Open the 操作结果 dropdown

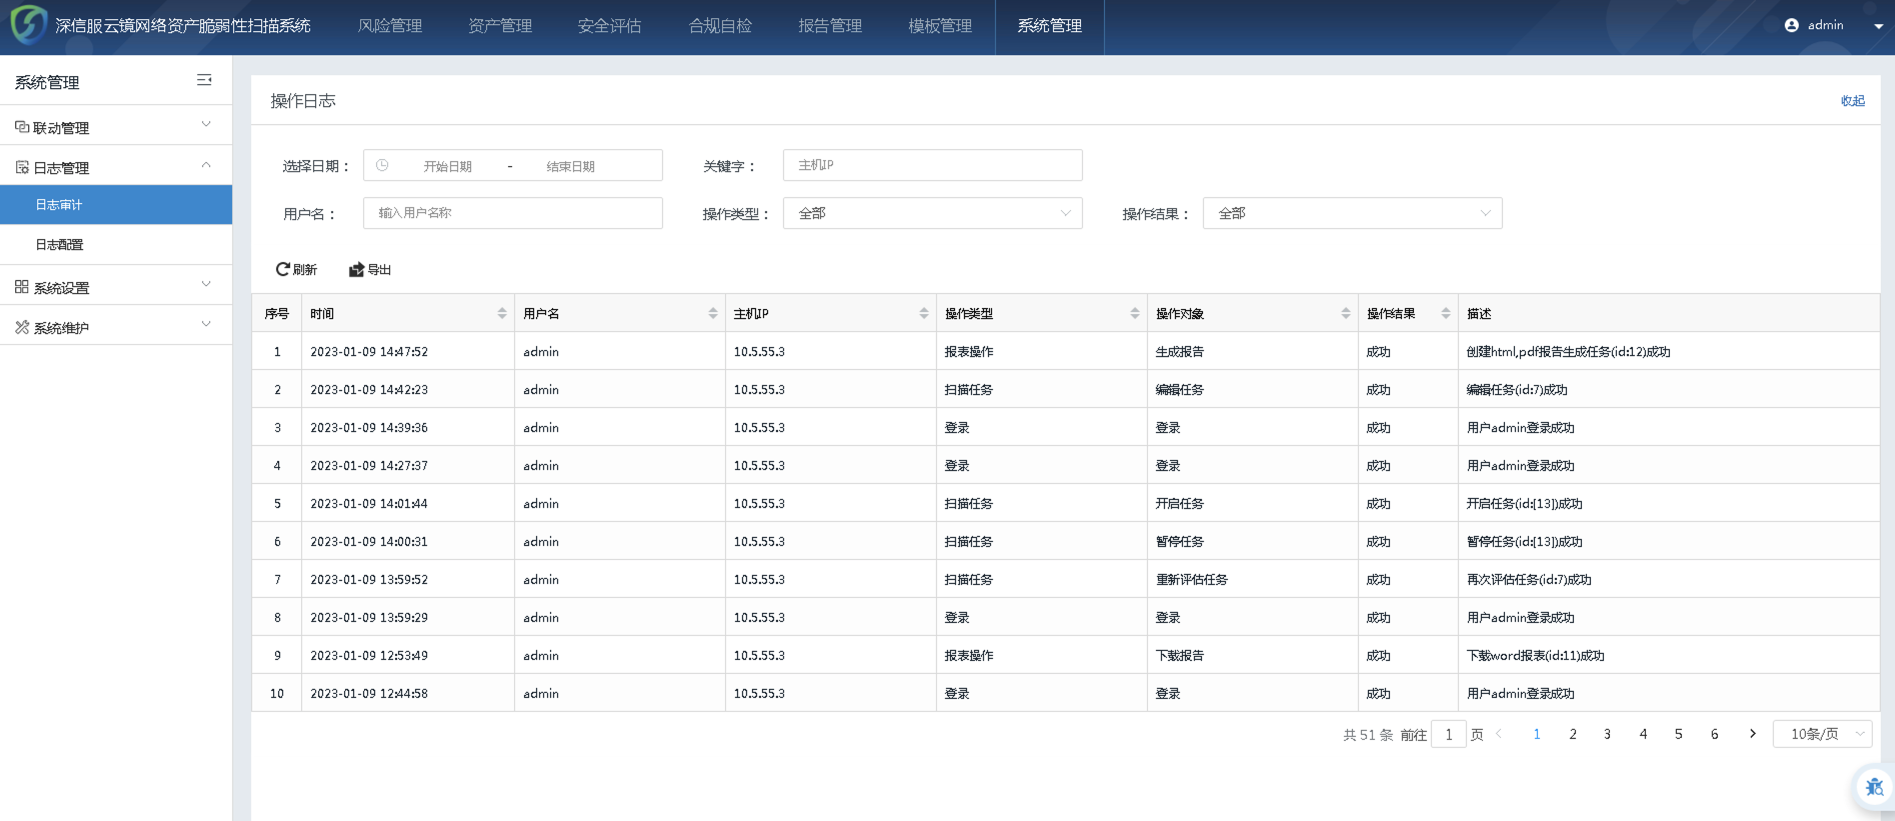1353,213
